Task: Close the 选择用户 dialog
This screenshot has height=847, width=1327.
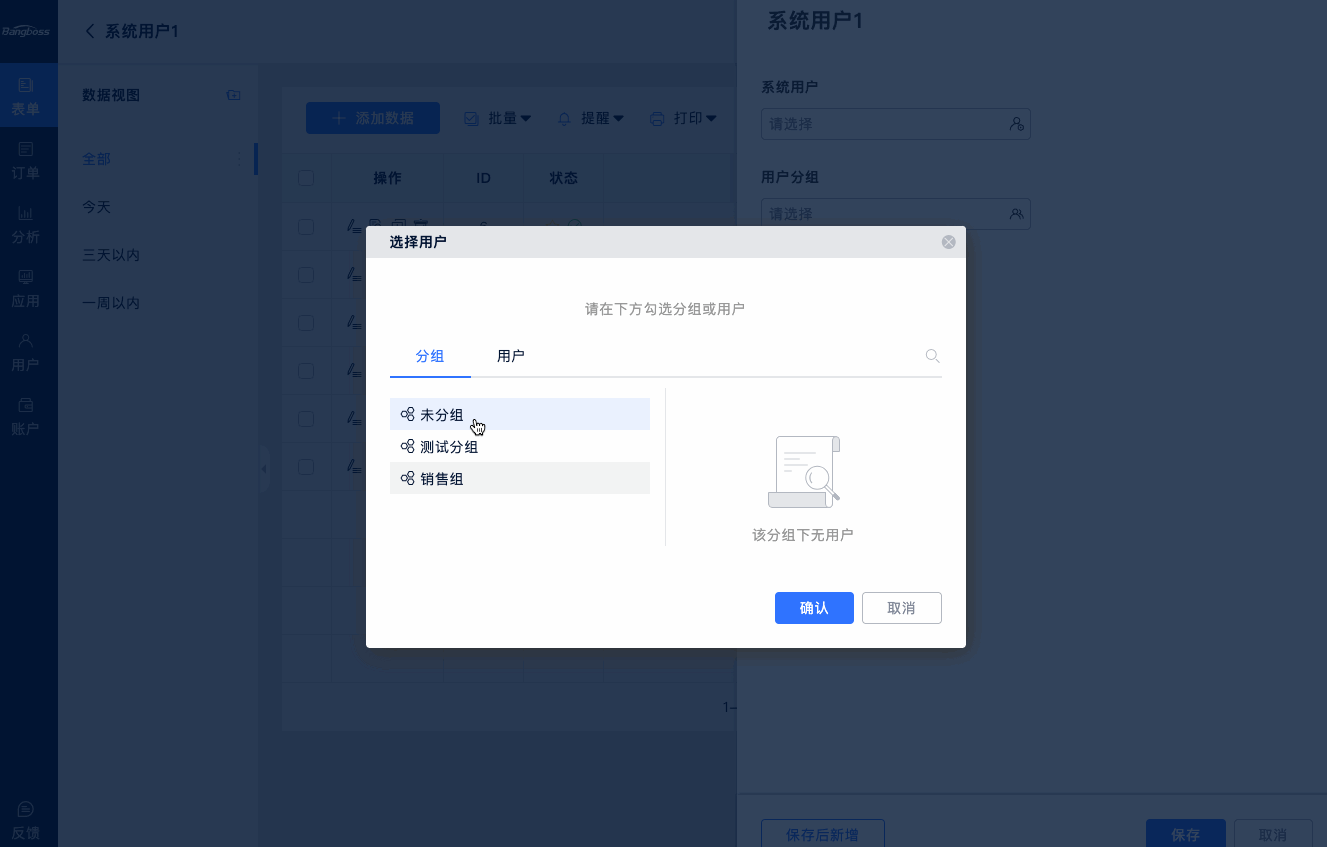Action: point(948,242)
